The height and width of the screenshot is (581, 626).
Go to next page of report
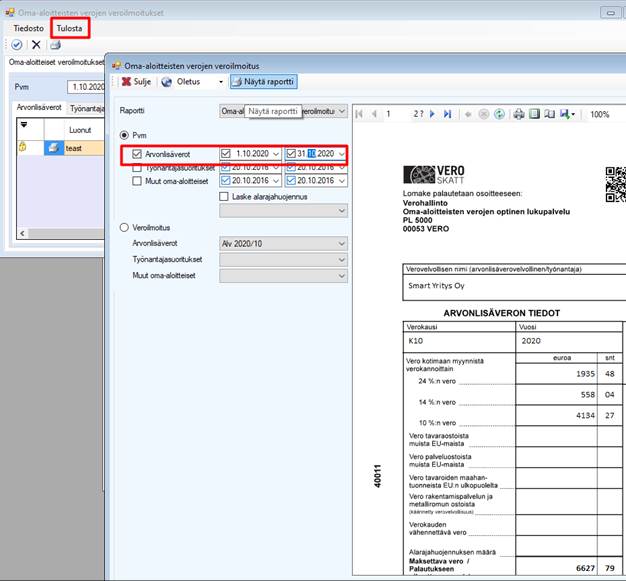coord(432,114)
